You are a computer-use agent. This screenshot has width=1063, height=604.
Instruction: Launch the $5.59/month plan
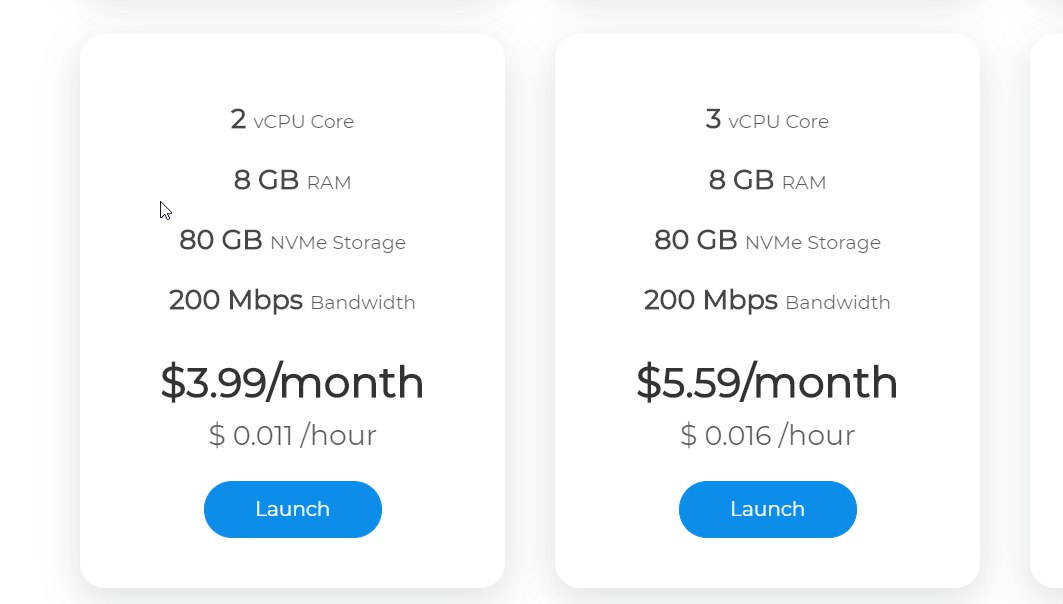767,509
